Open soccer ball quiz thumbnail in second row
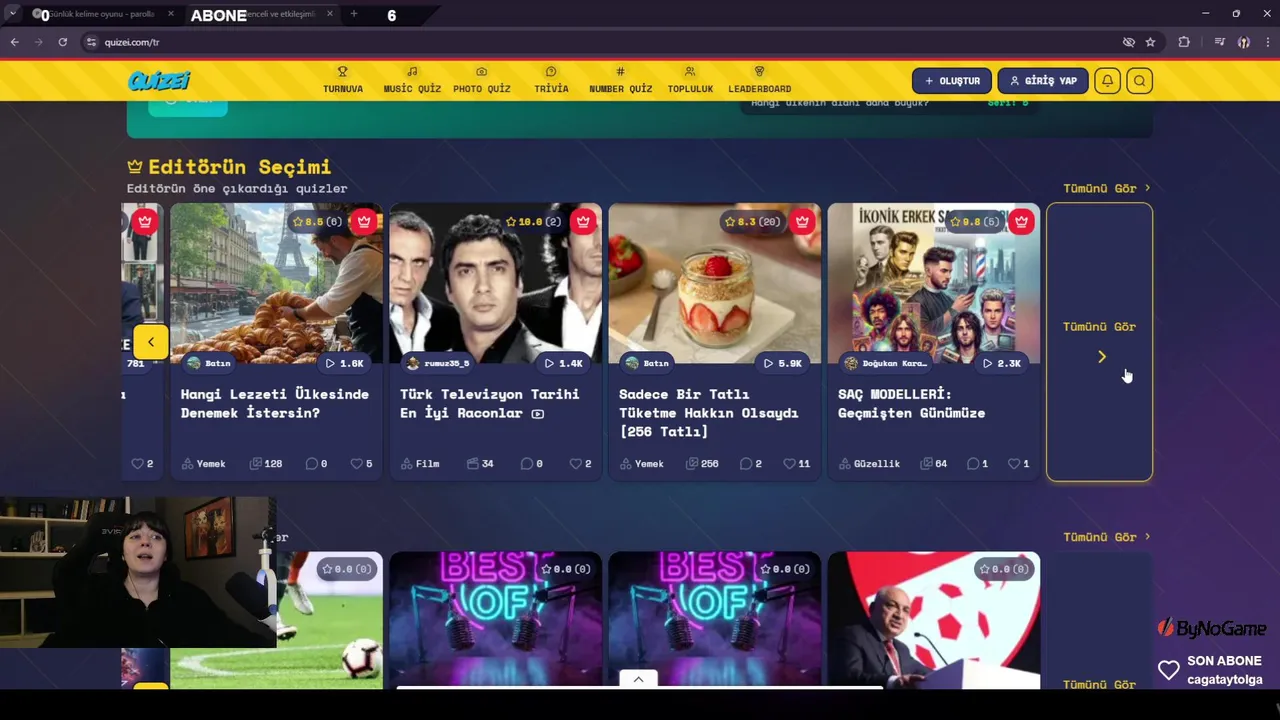1280x720 pixels. tap(276, 620)
